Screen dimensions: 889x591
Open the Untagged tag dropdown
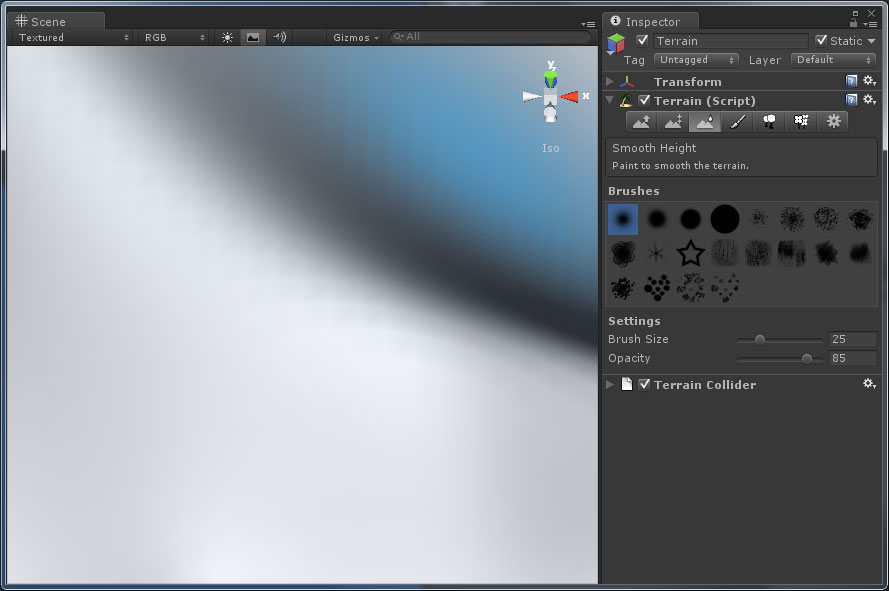click(x=696, y=60)
